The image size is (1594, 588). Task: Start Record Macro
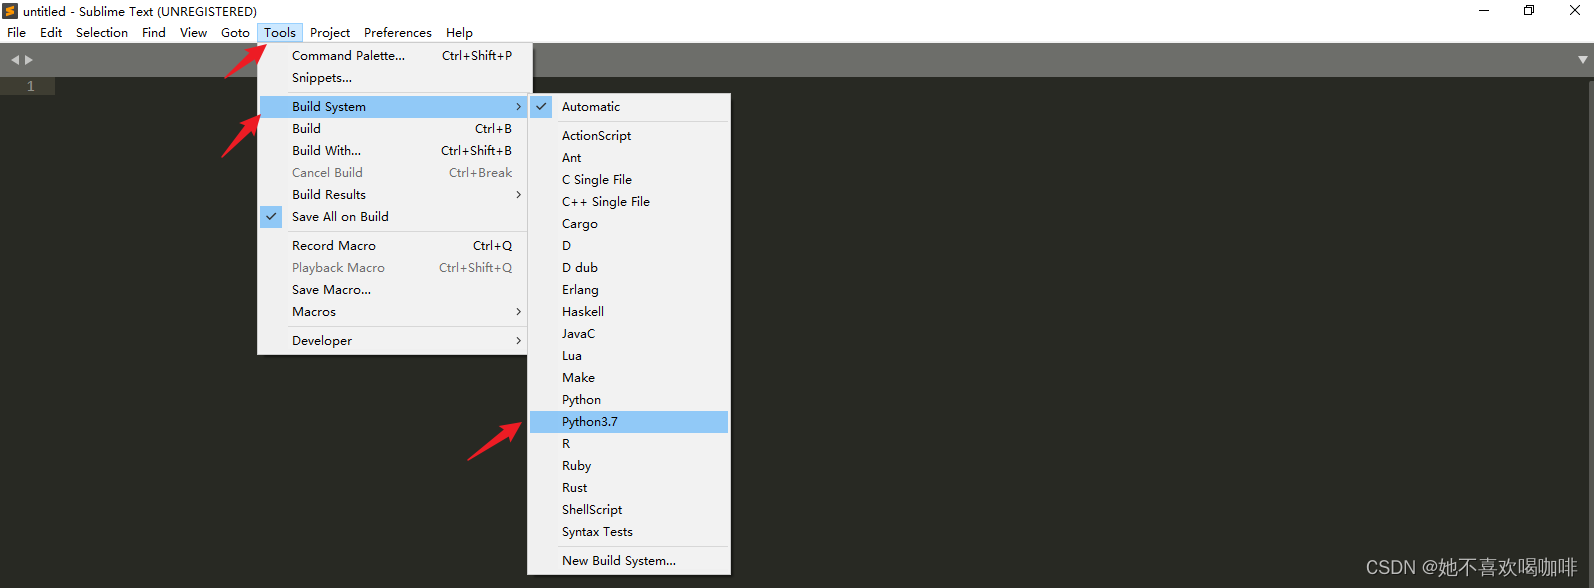tap(395, 245)
